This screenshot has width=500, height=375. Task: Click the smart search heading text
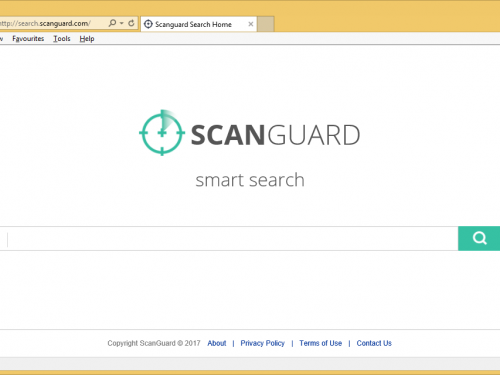[x=250, y=180]
